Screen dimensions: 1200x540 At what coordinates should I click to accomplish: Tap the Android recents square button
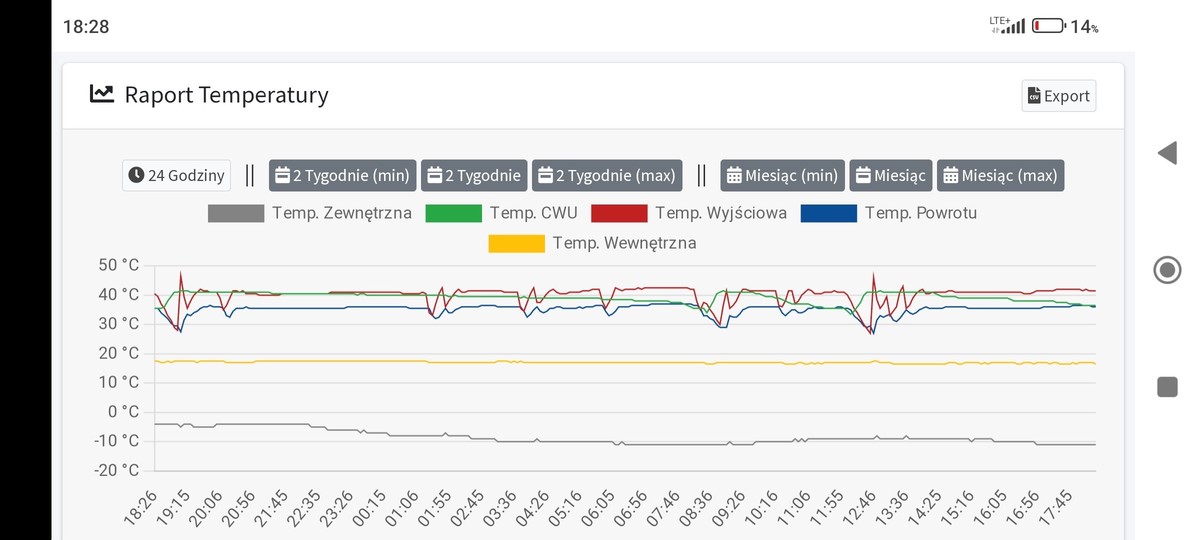(x=1167, y=387)
